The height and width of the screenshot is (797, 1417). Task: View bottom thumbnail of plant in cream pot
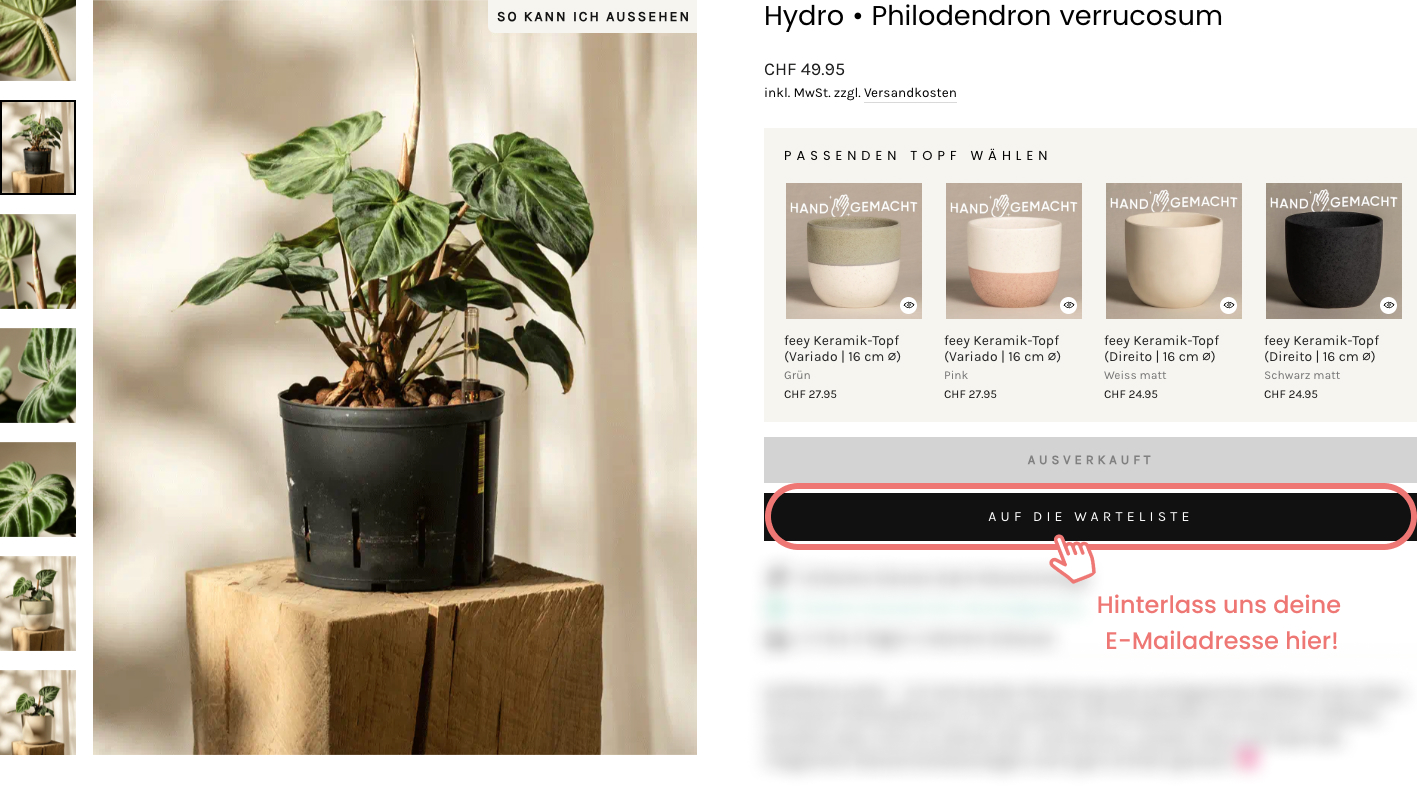38,713
